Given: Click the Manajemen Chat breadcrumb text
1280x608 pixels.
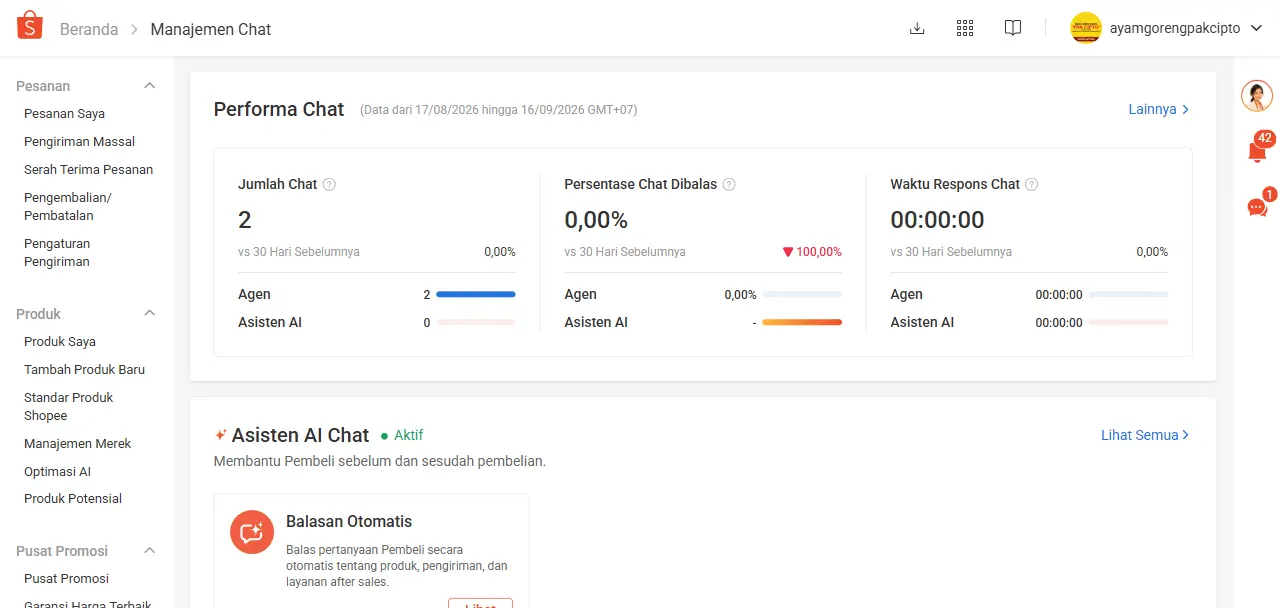Looking at the screenshot, I should (211, 29).
